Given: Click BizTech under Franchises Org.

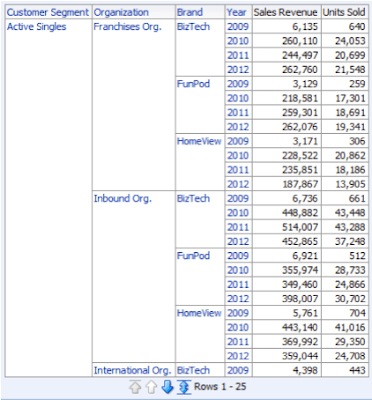Looking at the screenshot, I should 193,27.
